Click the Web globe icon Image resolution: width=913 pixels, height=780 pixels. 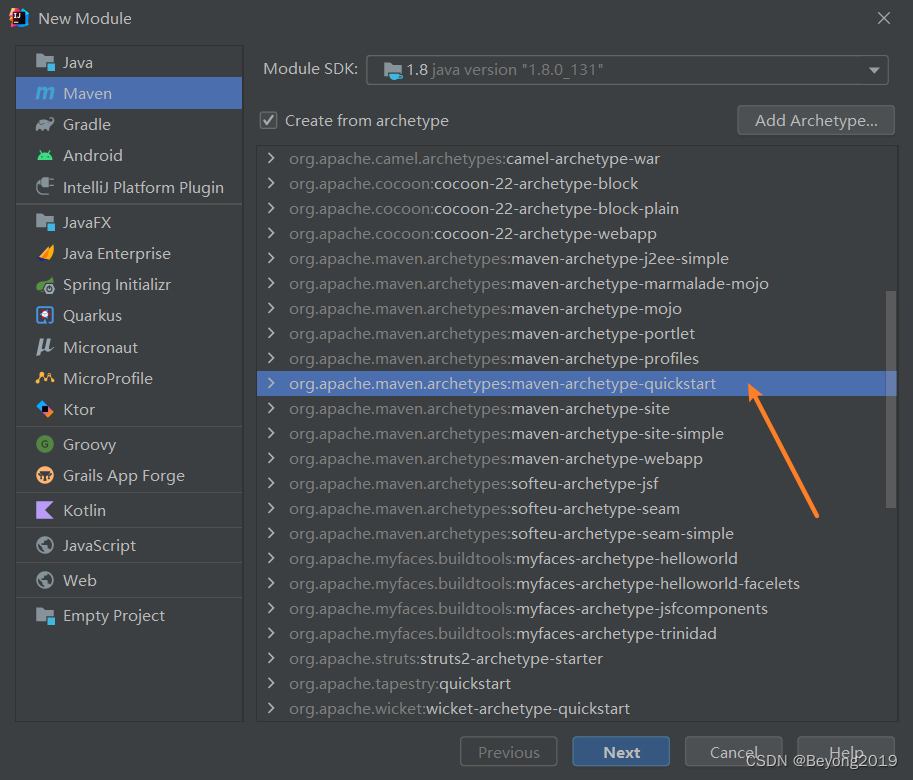pos(45,580)
